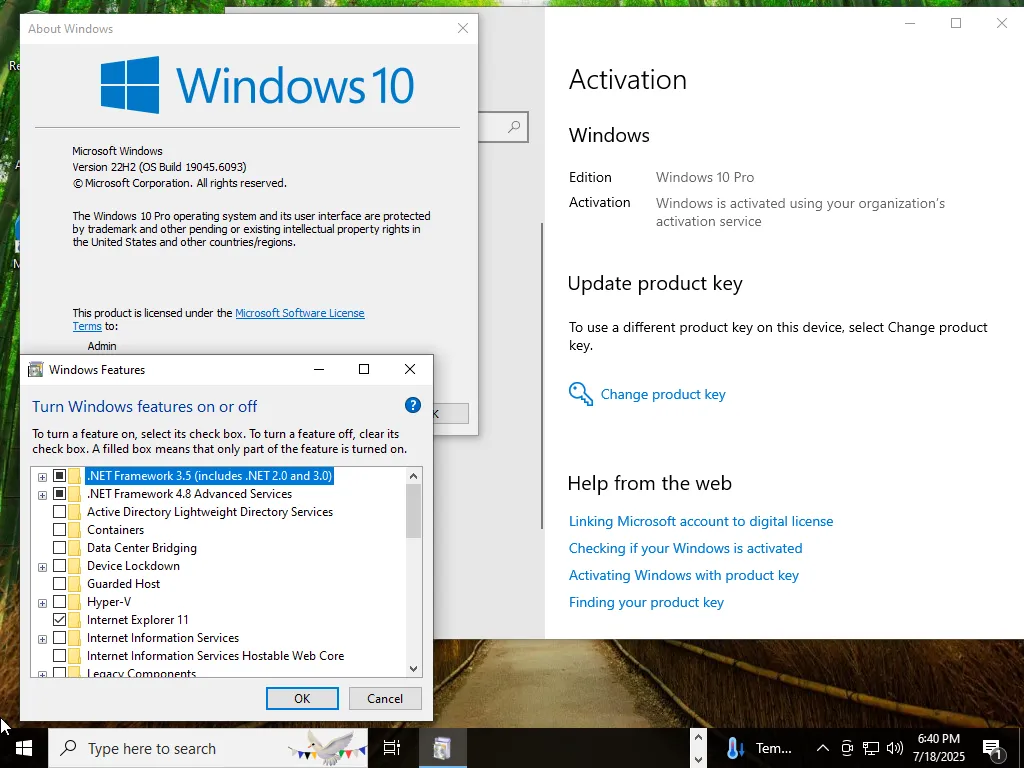Click Version 22H2 build text in About Windows
Screen dimensions: 1024x768
pyautogui.click(x=159, y=167)
